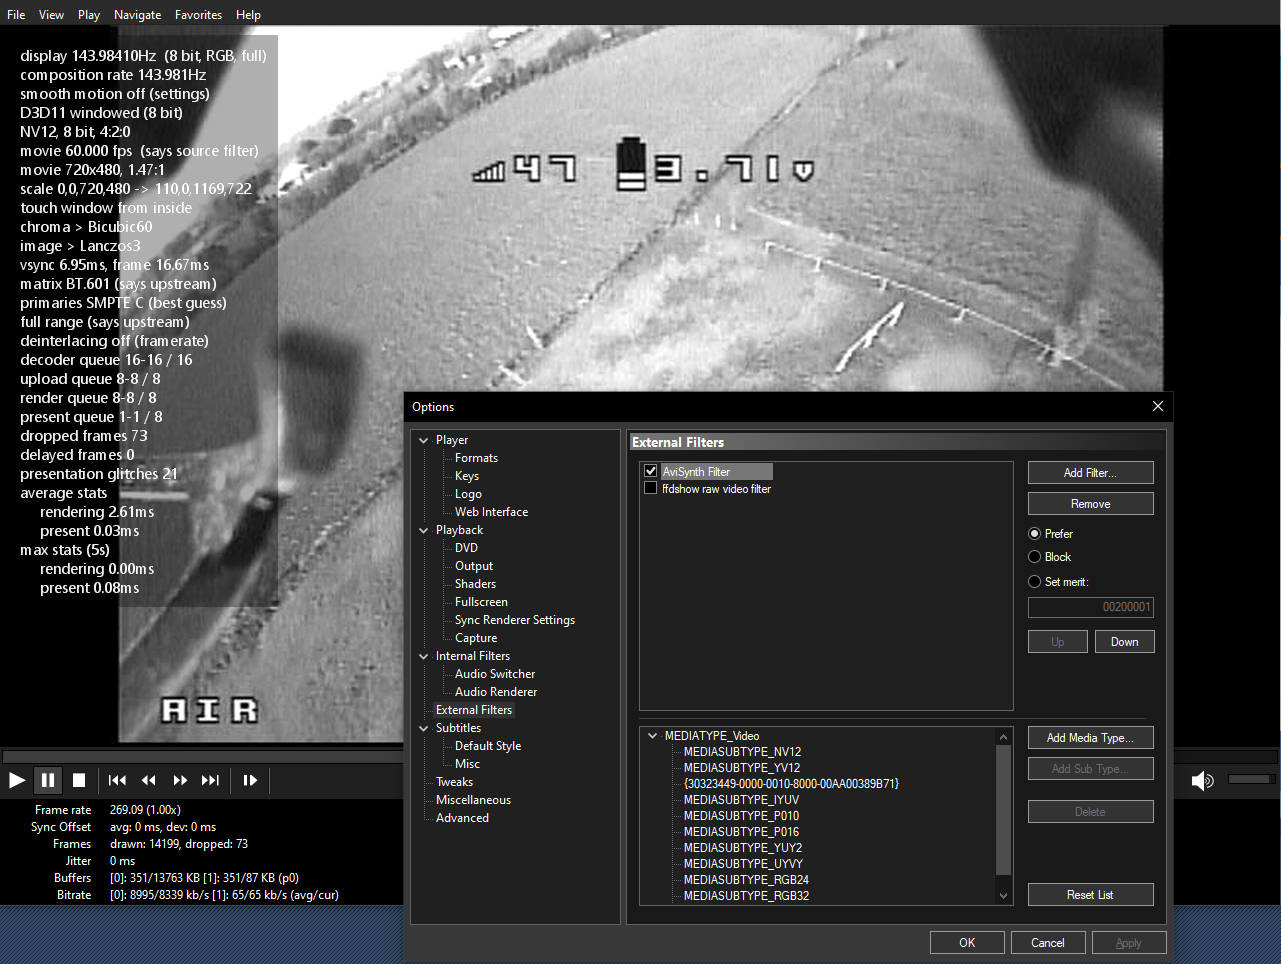Collapse the Subtitles tree section
The width and height of the screenshot is (1281, 964).
pyautogui.click(x=424, y=728)
